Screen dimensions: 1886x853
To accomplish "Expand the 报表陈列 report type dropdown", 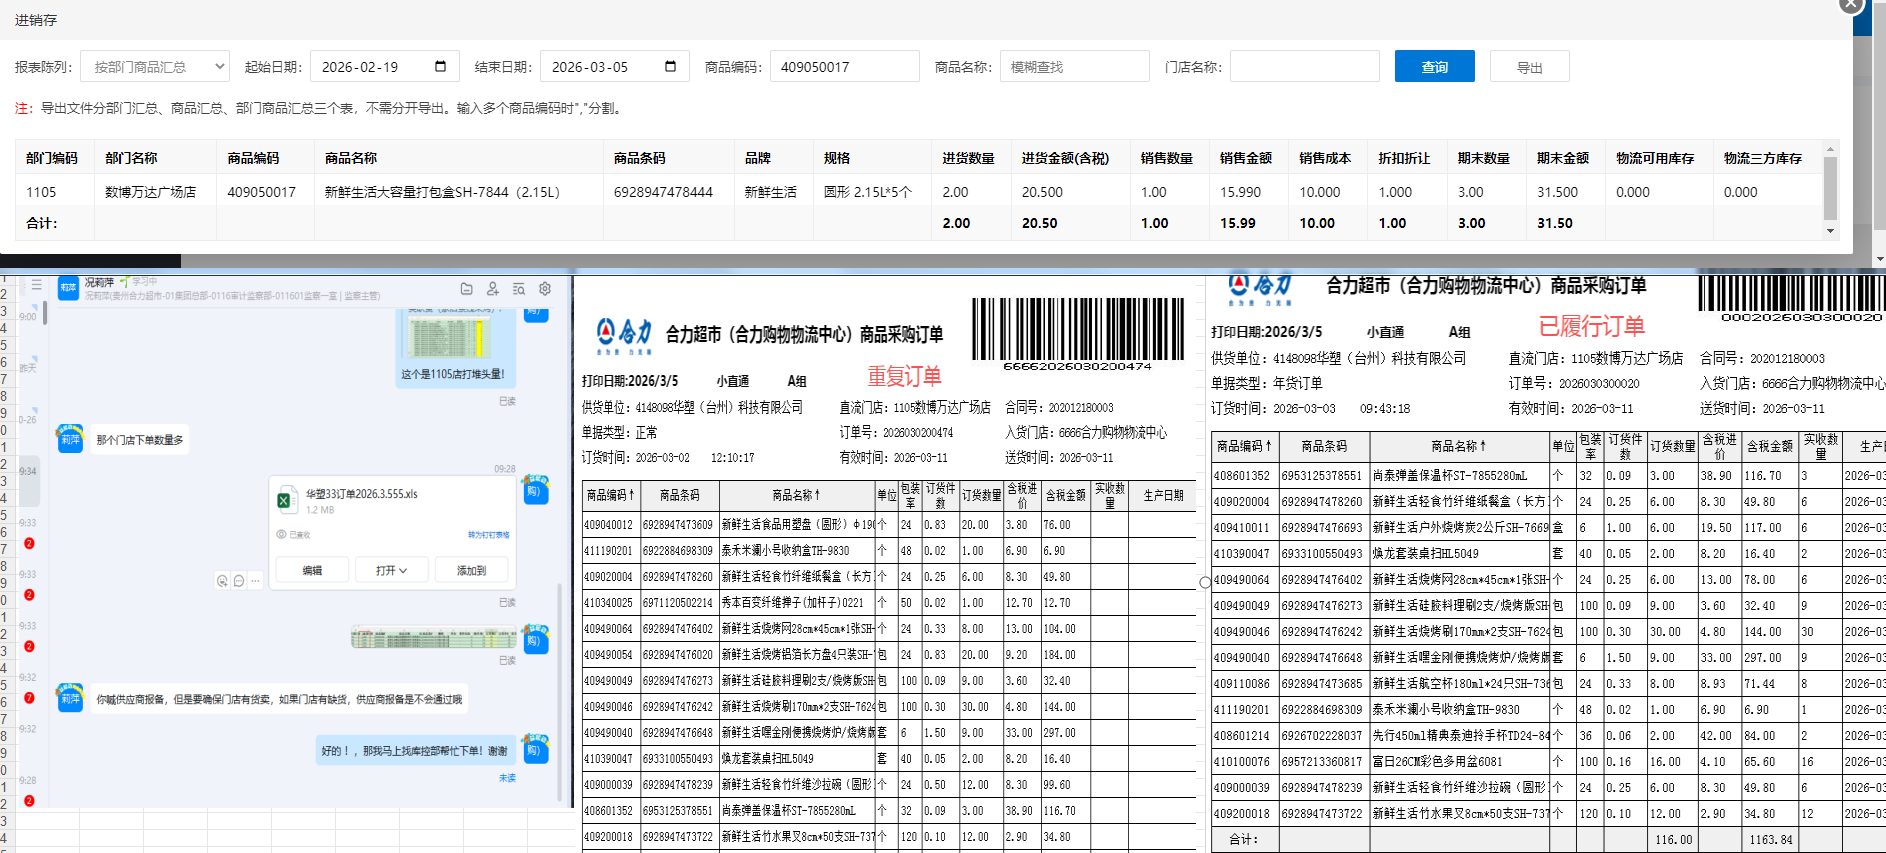I will (155, 67).
